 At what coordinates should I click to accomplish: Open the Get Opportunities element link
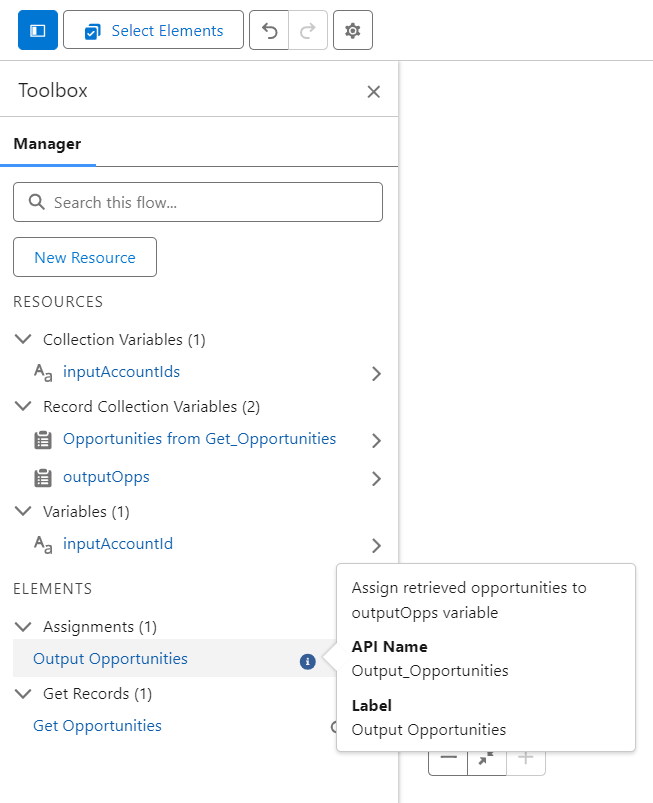click(x=97, y=726)
